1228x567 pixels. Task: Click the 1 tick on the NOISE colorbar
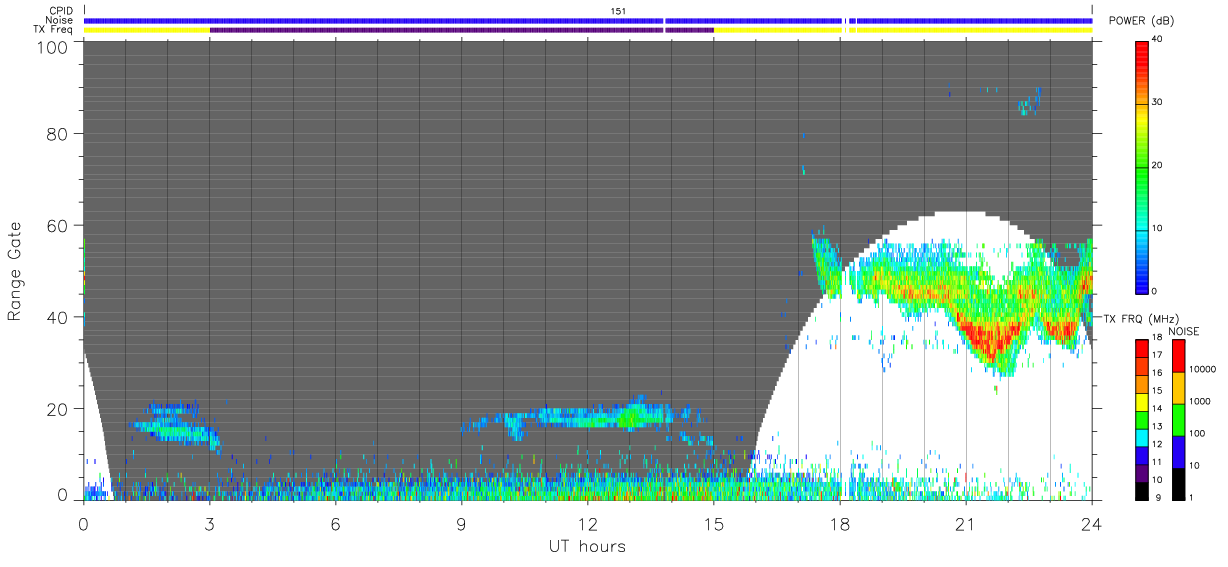coord(1192,497)
